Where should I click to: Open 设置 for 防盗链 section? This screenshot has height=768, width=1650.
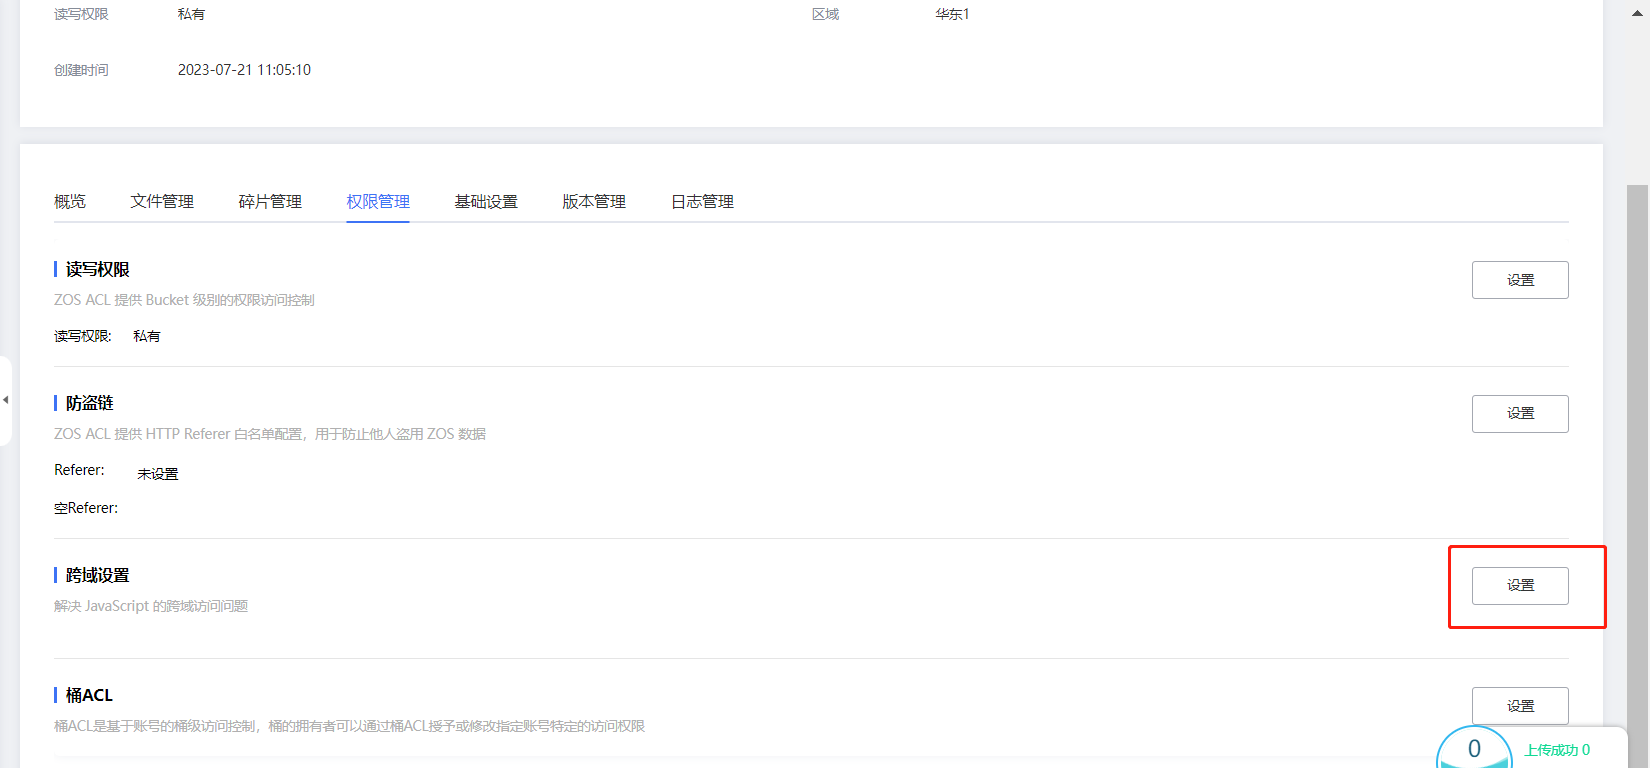(1519, 414)
